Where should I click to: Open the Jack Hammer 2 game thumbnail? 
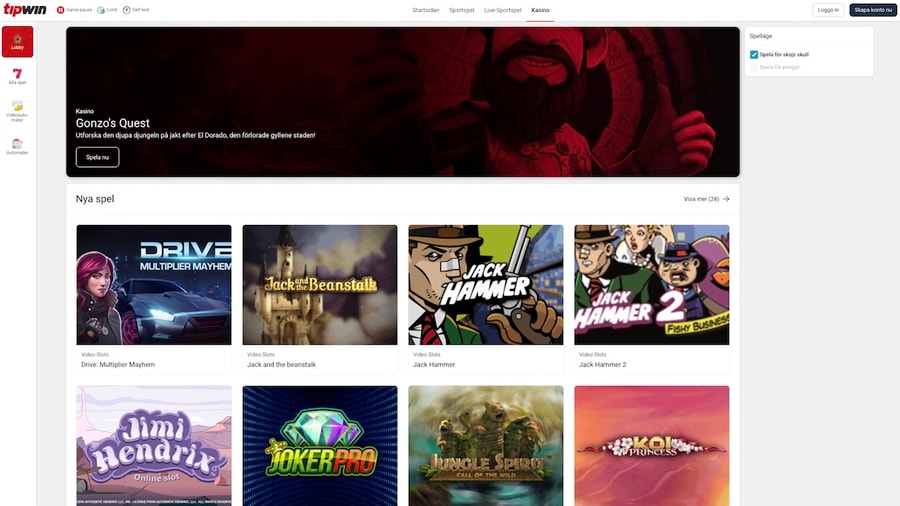[x=651, y=285]
